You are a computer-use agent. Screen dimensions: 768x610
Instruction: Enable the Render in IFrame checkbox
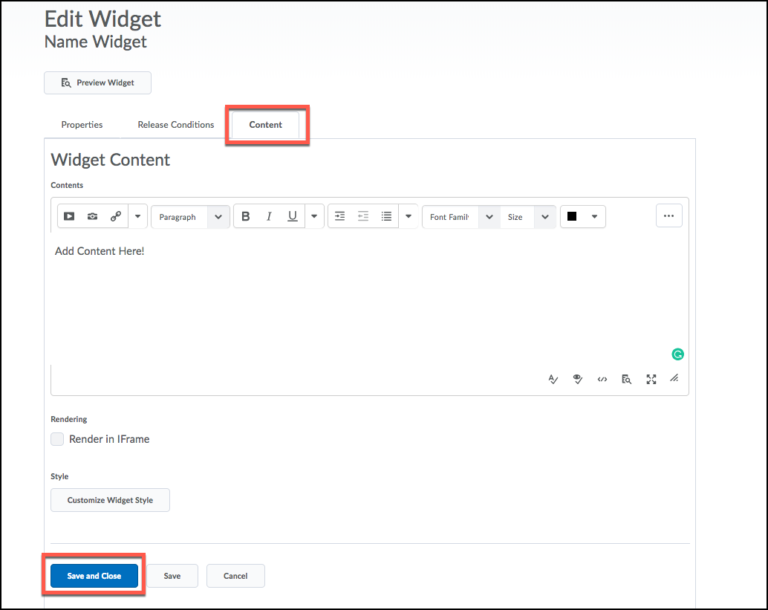(x=57, y=439)
